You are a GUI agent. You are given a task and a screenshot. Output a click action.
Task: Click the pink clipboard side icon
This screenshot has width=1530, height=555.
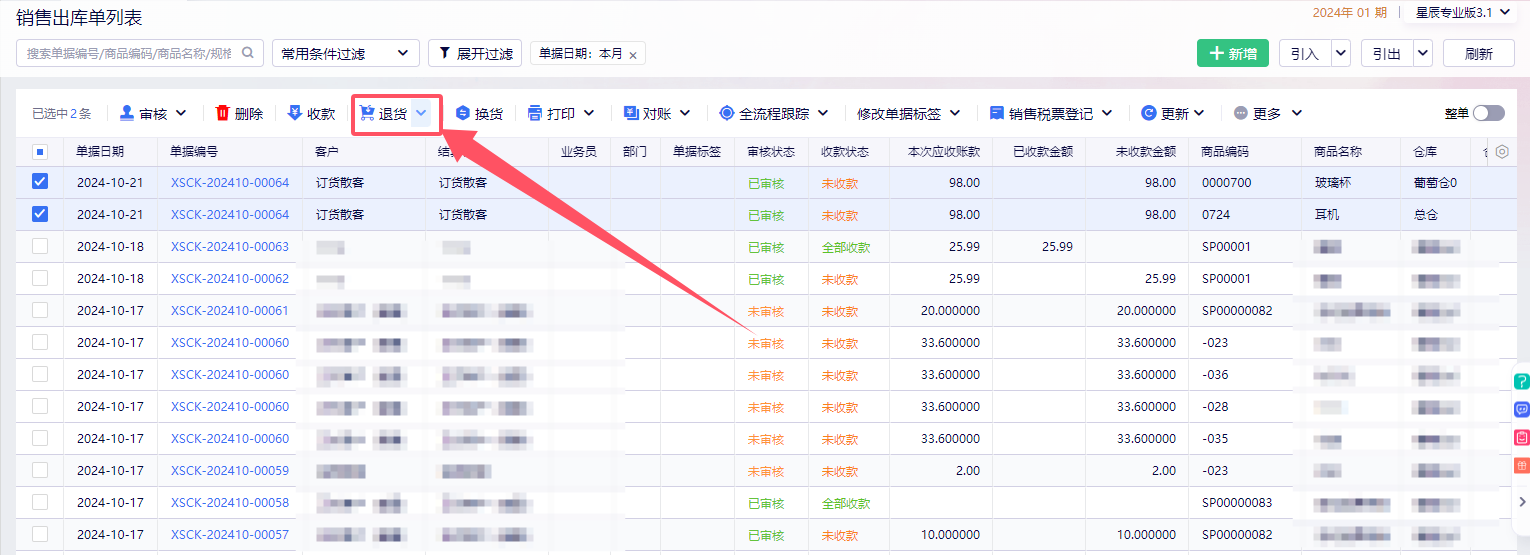(x=1522, y=437)
